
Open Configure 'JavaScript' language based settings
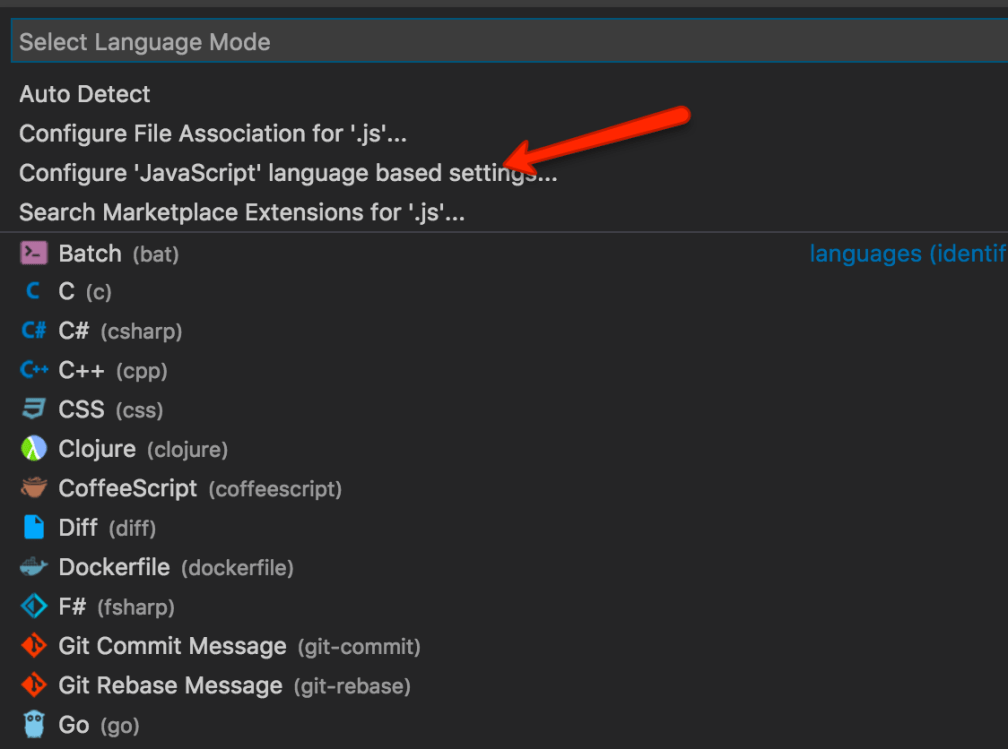pyautogui.click(x=288, y=174)
